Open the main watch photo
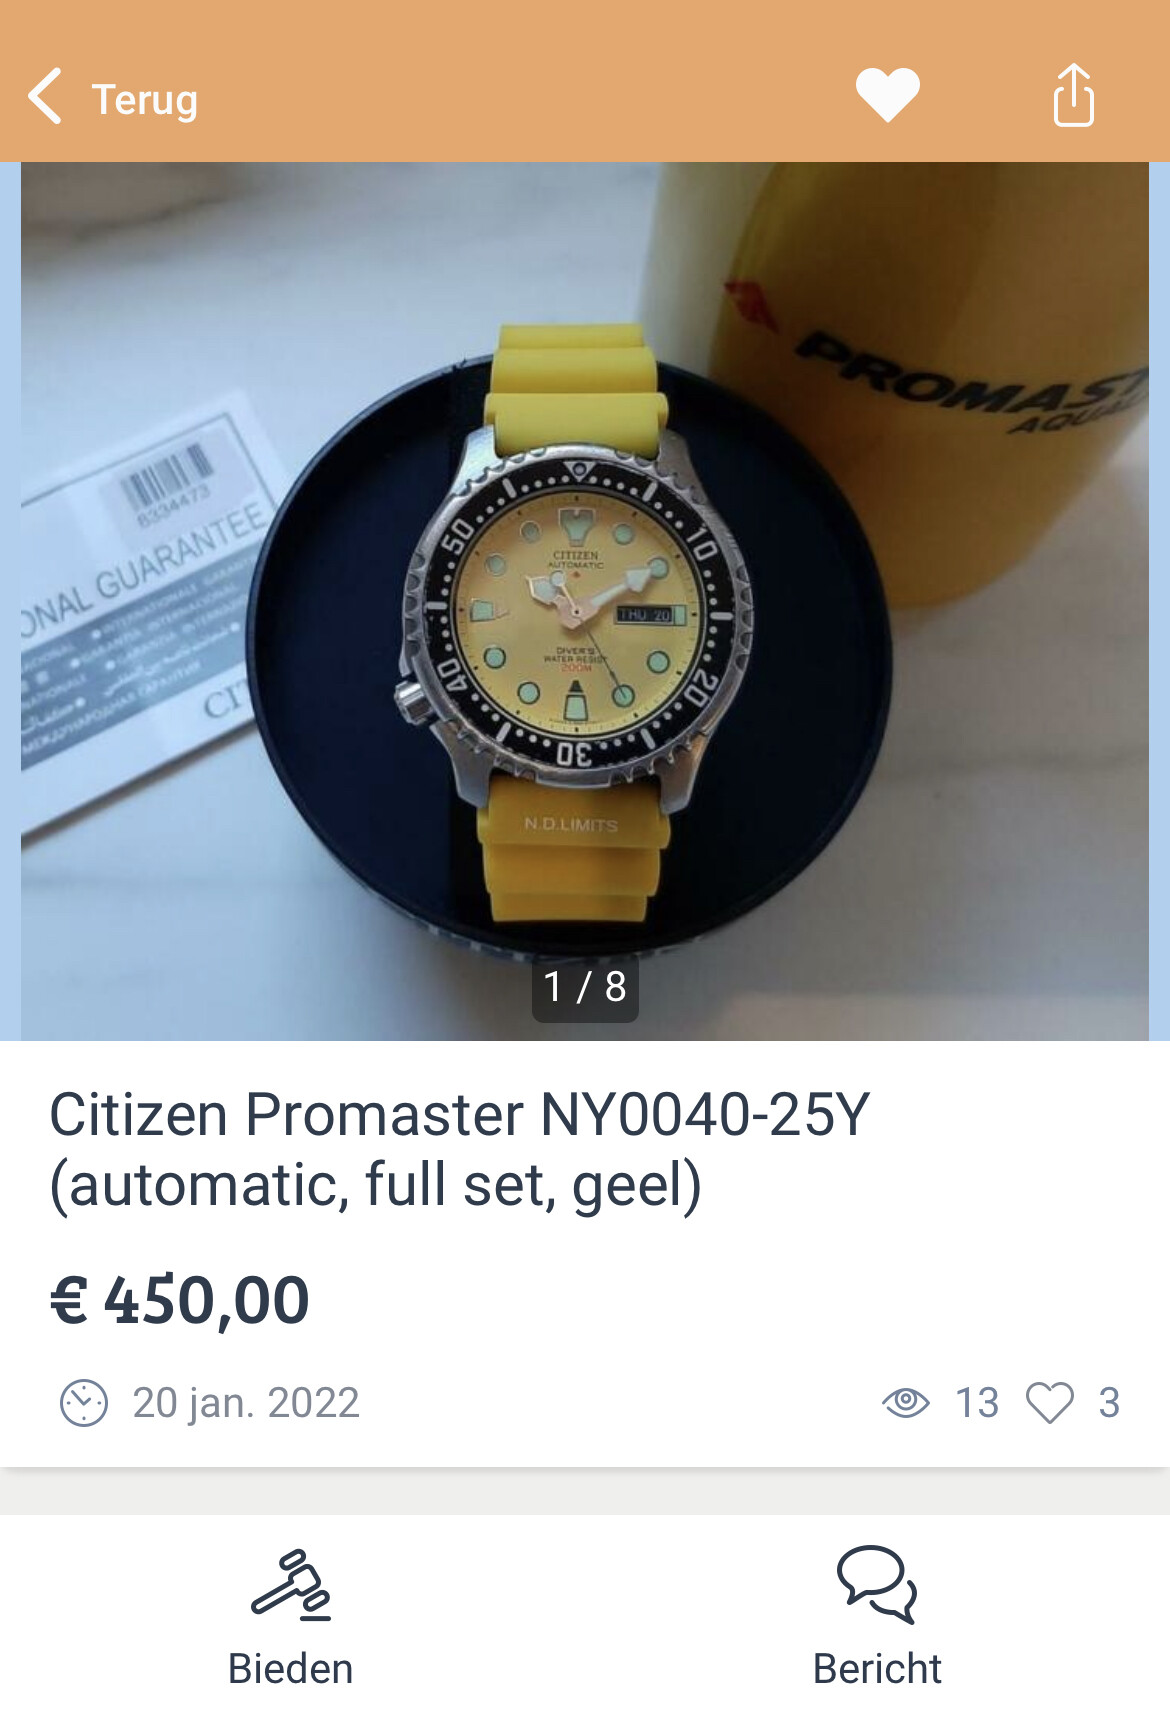The width and height of the screenshot is (1170, 1710). 585,601
